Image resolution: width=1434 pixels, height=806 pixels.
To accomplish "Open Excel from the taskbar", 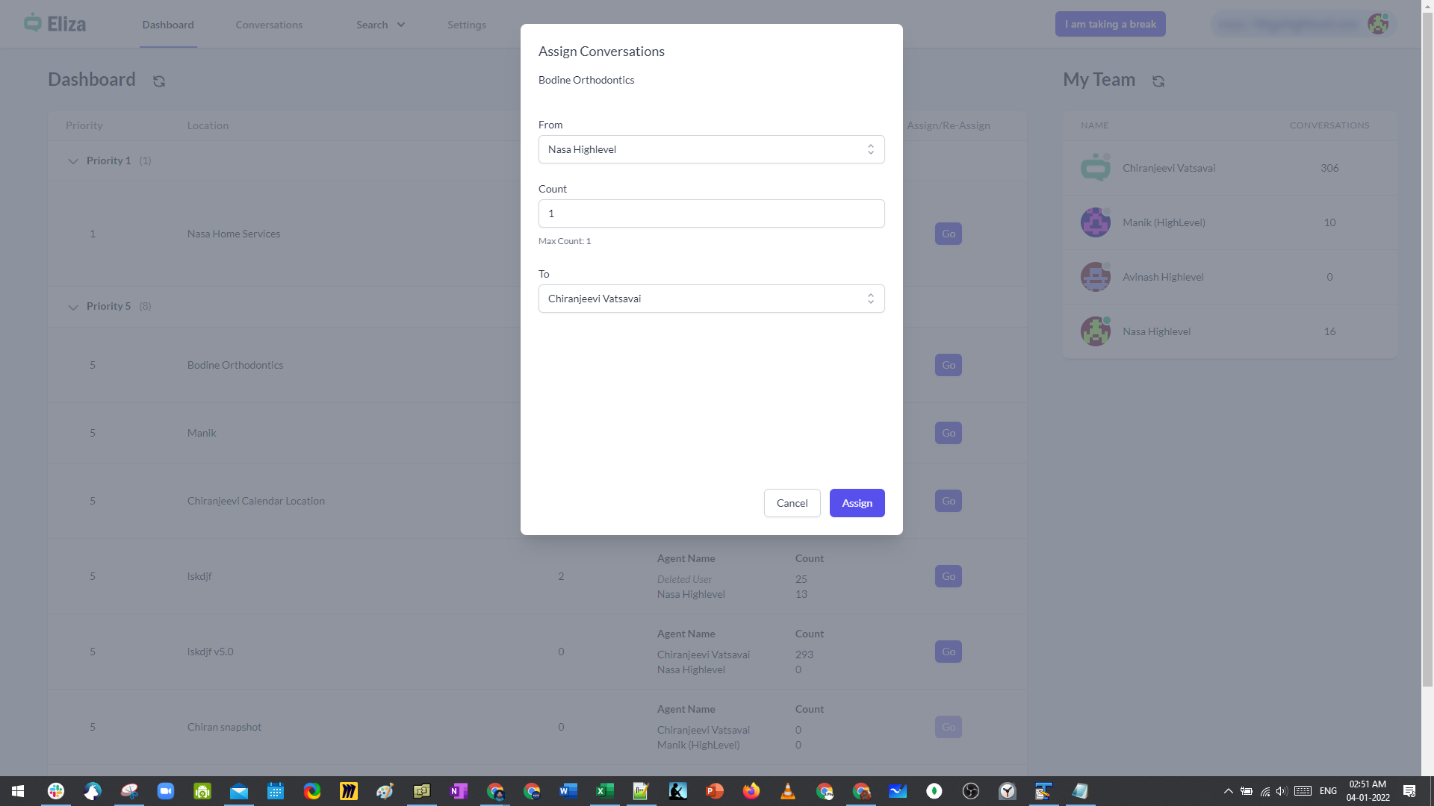I will (x=604, y=791).
